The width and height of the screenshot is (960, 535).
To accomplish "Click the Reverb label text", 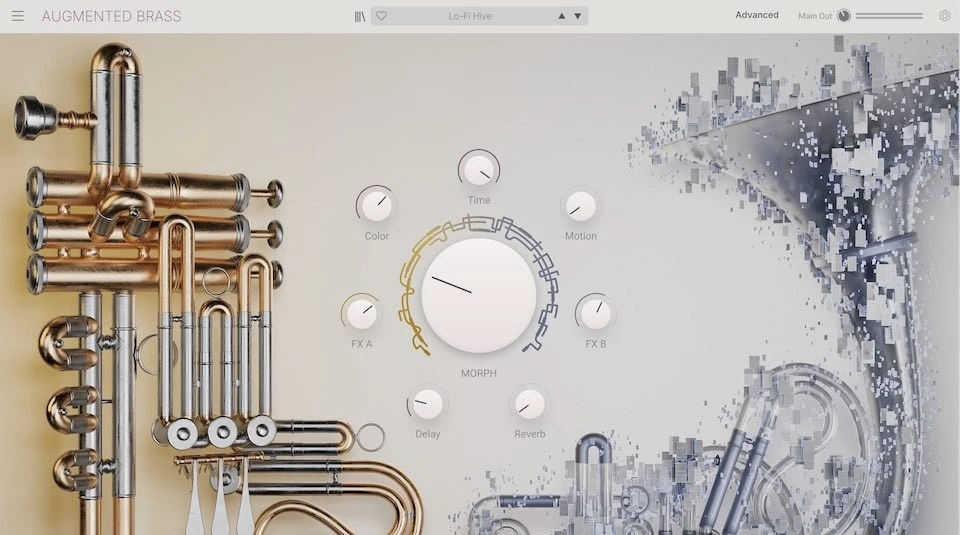I will (x=530, y=434).
